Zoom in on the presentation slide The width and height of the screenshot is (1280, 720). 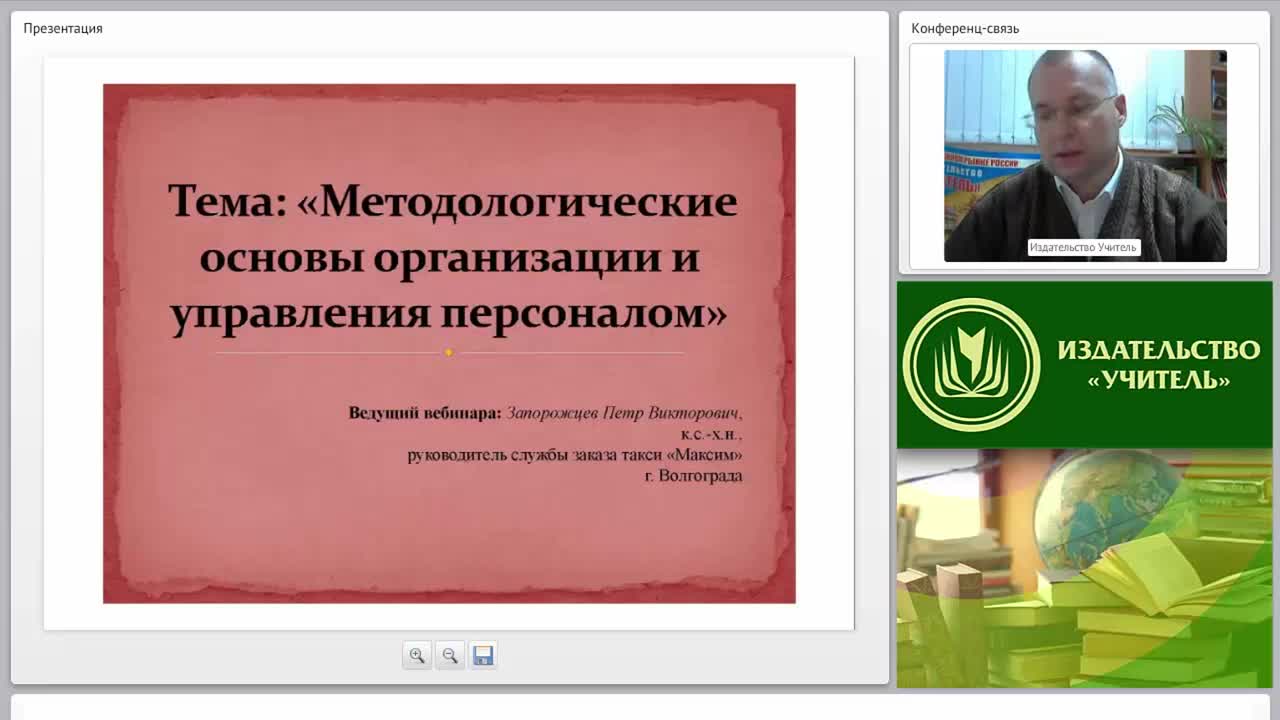417,656
